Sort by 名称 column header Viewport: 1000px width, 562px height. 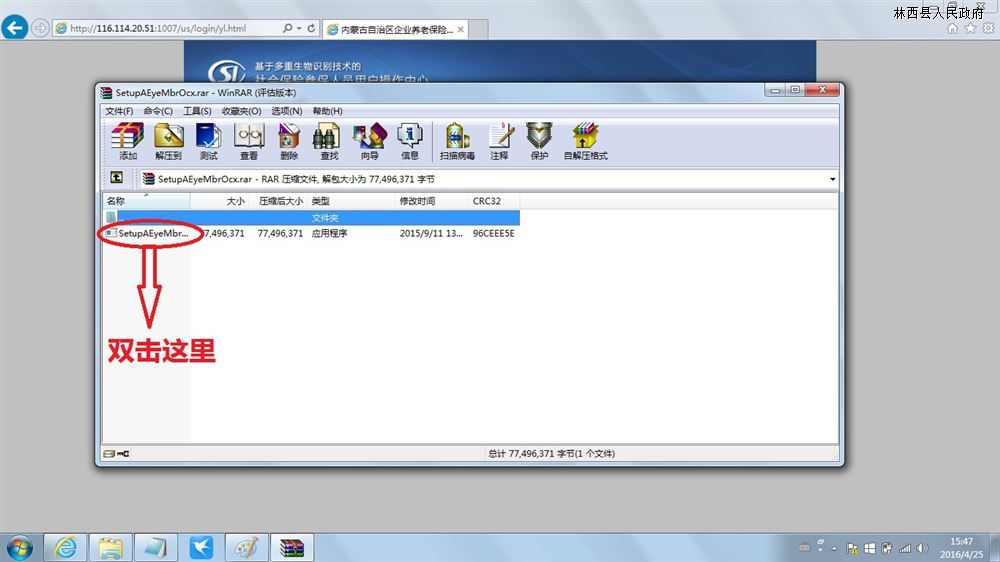point(116,201)
